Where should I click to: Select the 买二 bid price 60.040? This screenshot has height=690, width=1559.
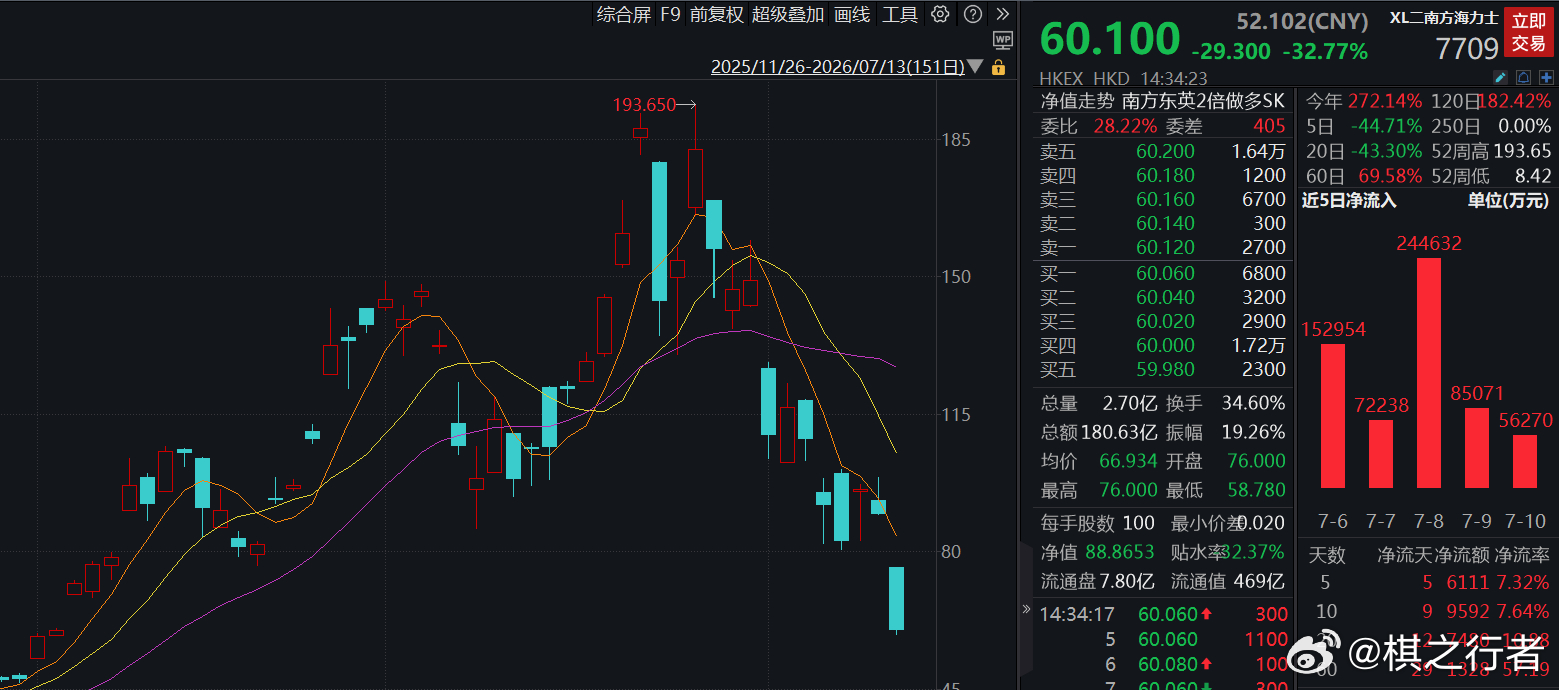(x=1165, y=297)
